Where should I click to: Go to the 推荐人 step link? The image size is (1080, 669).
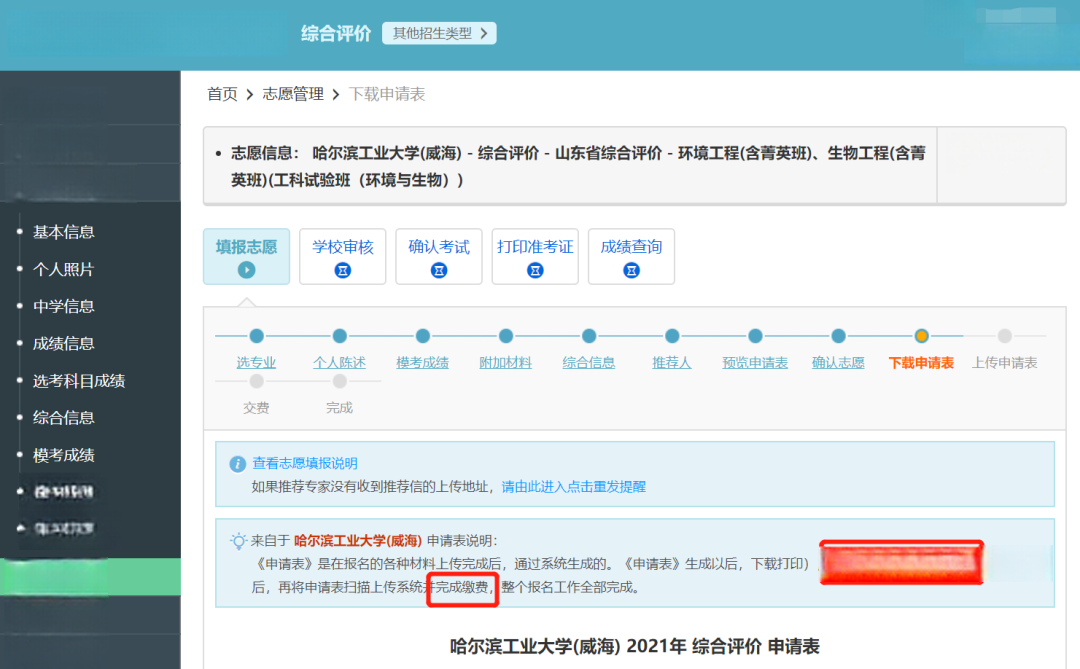672,363
